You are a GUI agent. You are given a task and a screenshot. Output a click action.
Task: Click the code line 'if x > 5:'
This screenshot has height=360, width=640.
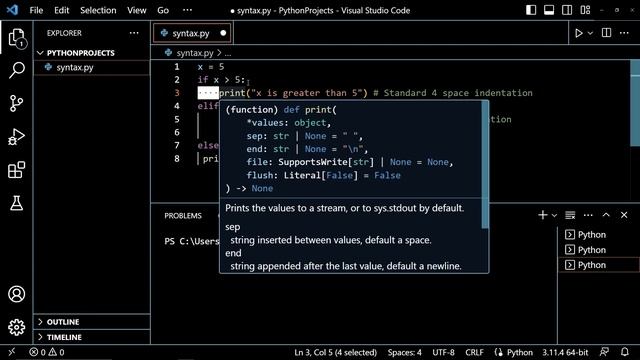(x=222, y=80)
